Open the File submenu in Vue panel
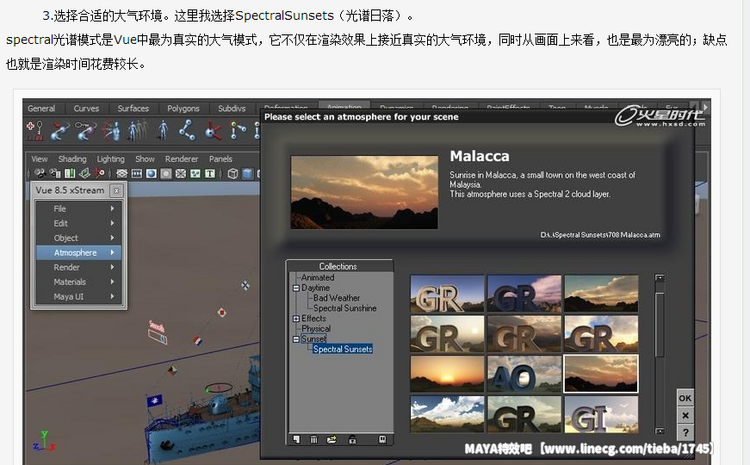 coord(79,209)
